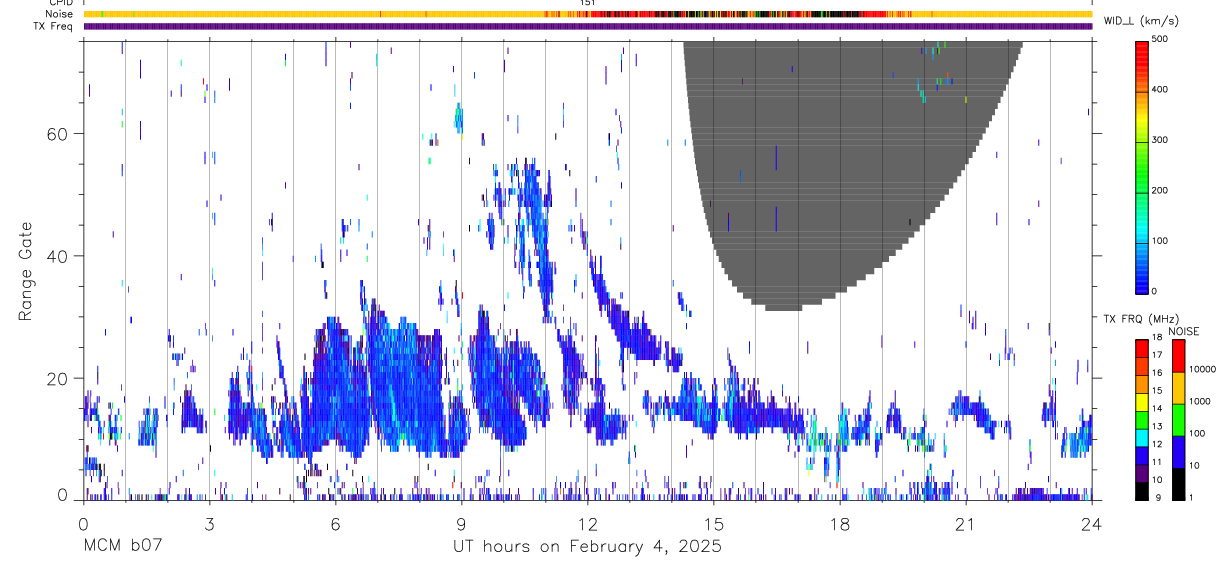Click the 400 label on width colorbar
Screen dimensions: 1228x567
pyautogui.click(x=1161, y=89)
